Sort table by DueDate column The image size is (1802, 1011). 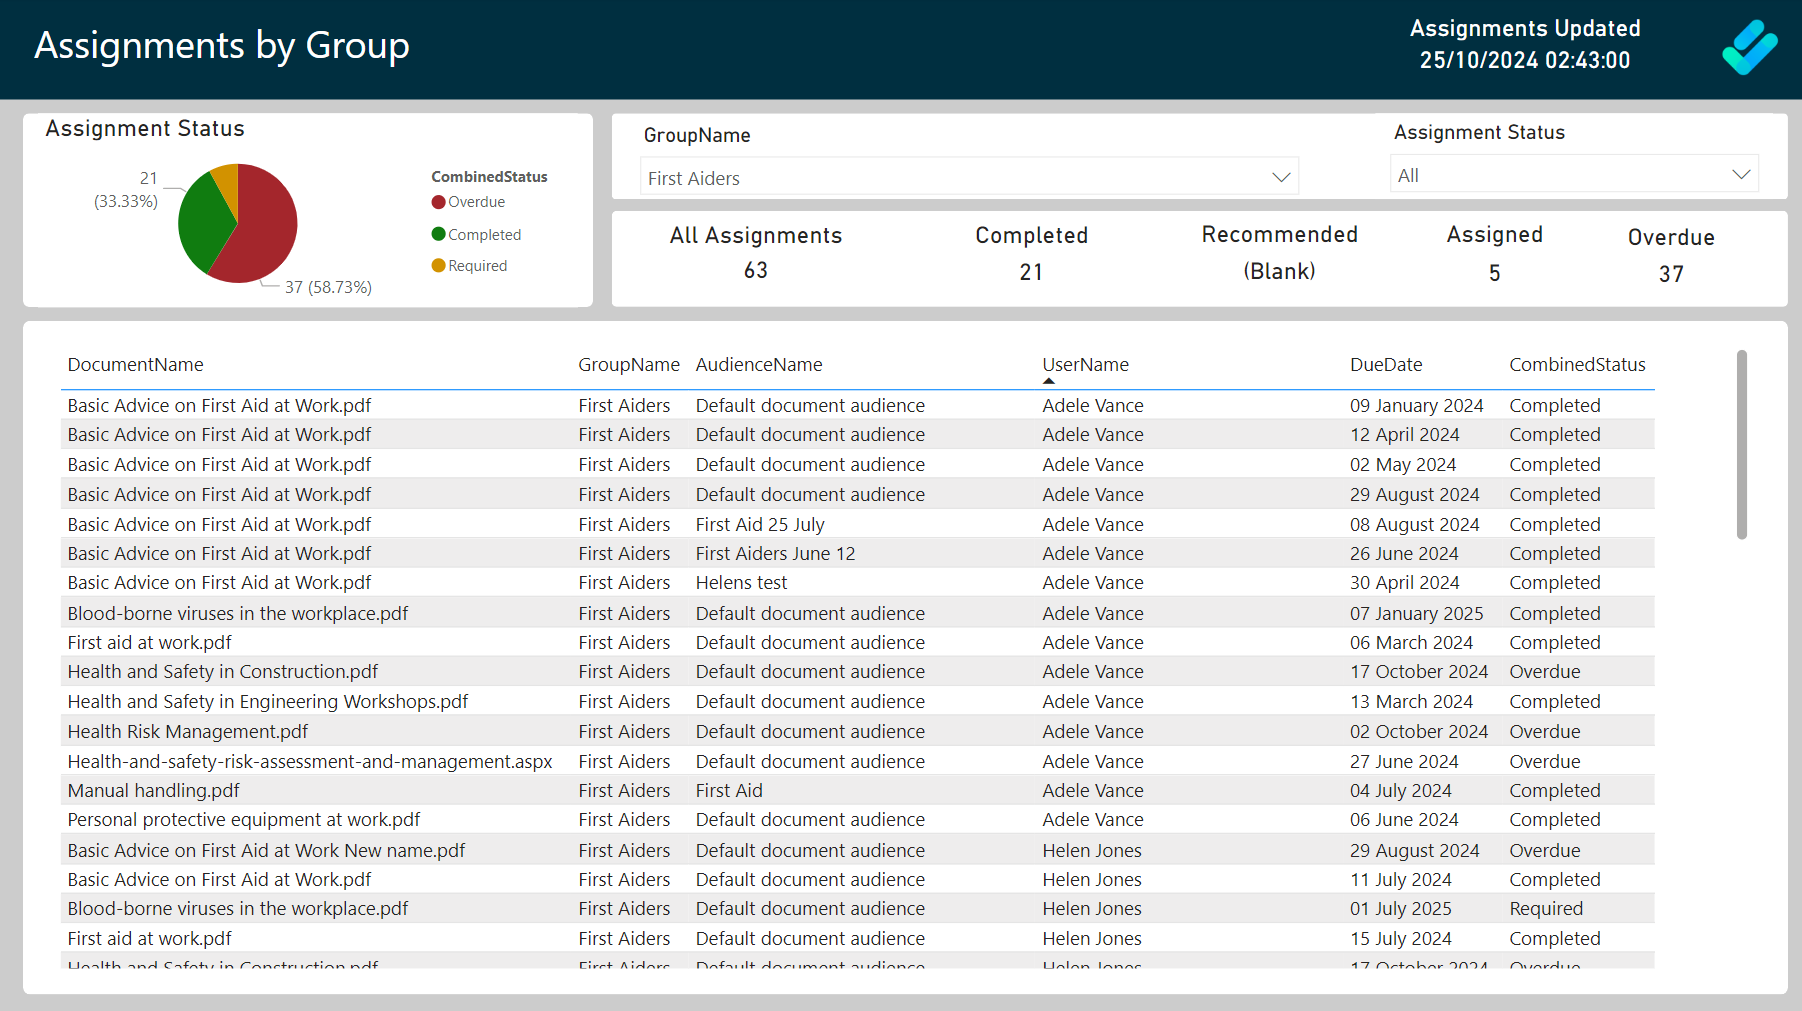pos(1385,365)
